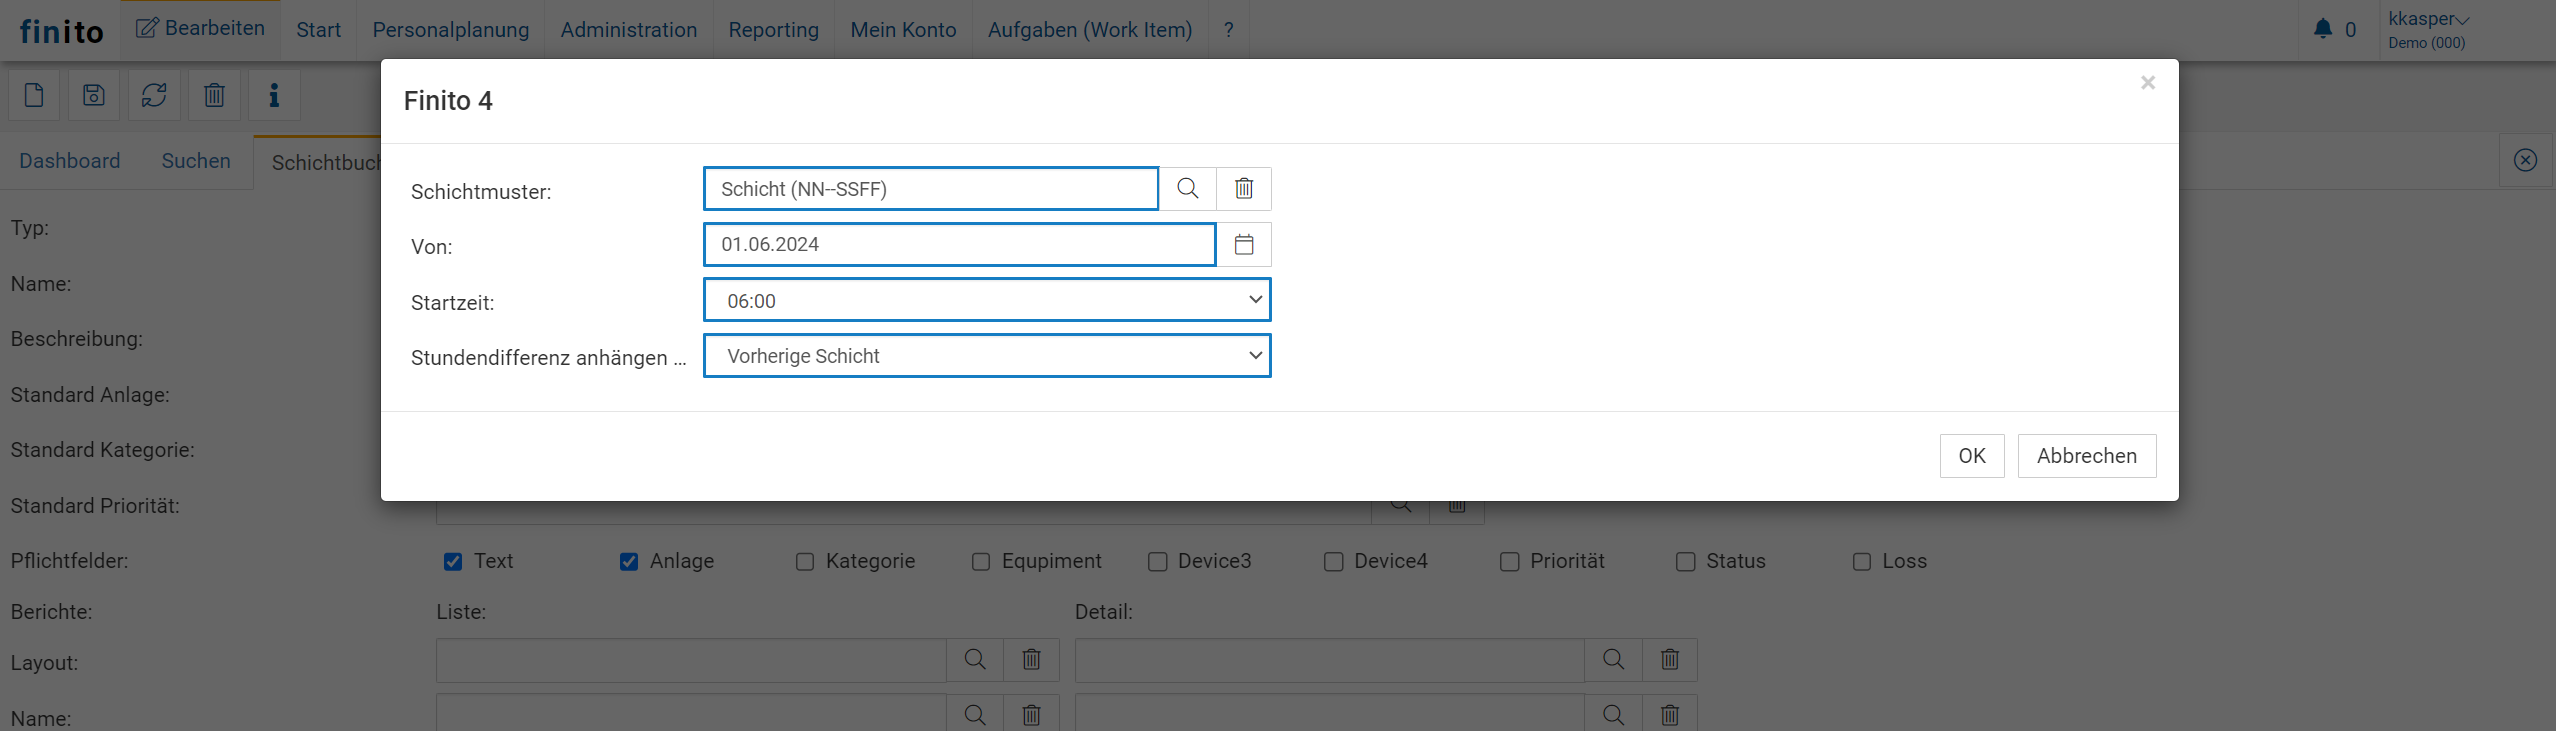Click the Abbrechen button
The width and height of the screenshot is (2556, 731).
pos(2086,456)
